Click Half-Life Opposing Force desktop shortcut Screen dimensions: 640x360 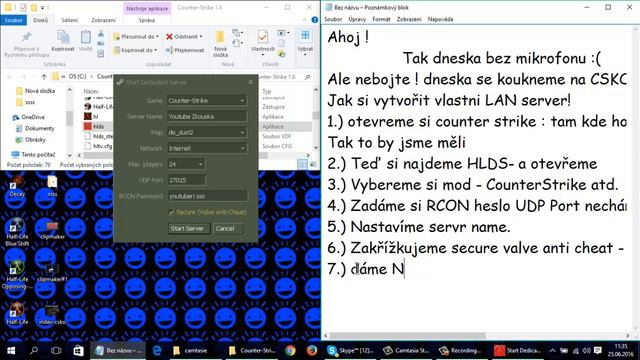[x=17, y=275]
